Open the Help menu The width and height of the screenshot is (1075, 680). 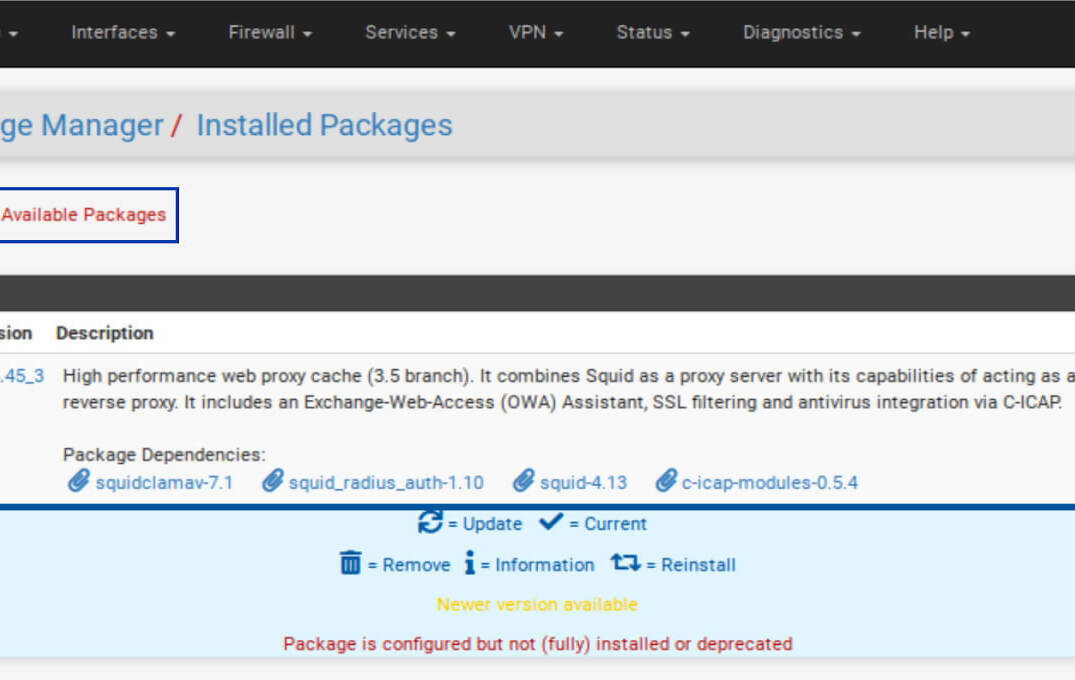tap(938, 32)
